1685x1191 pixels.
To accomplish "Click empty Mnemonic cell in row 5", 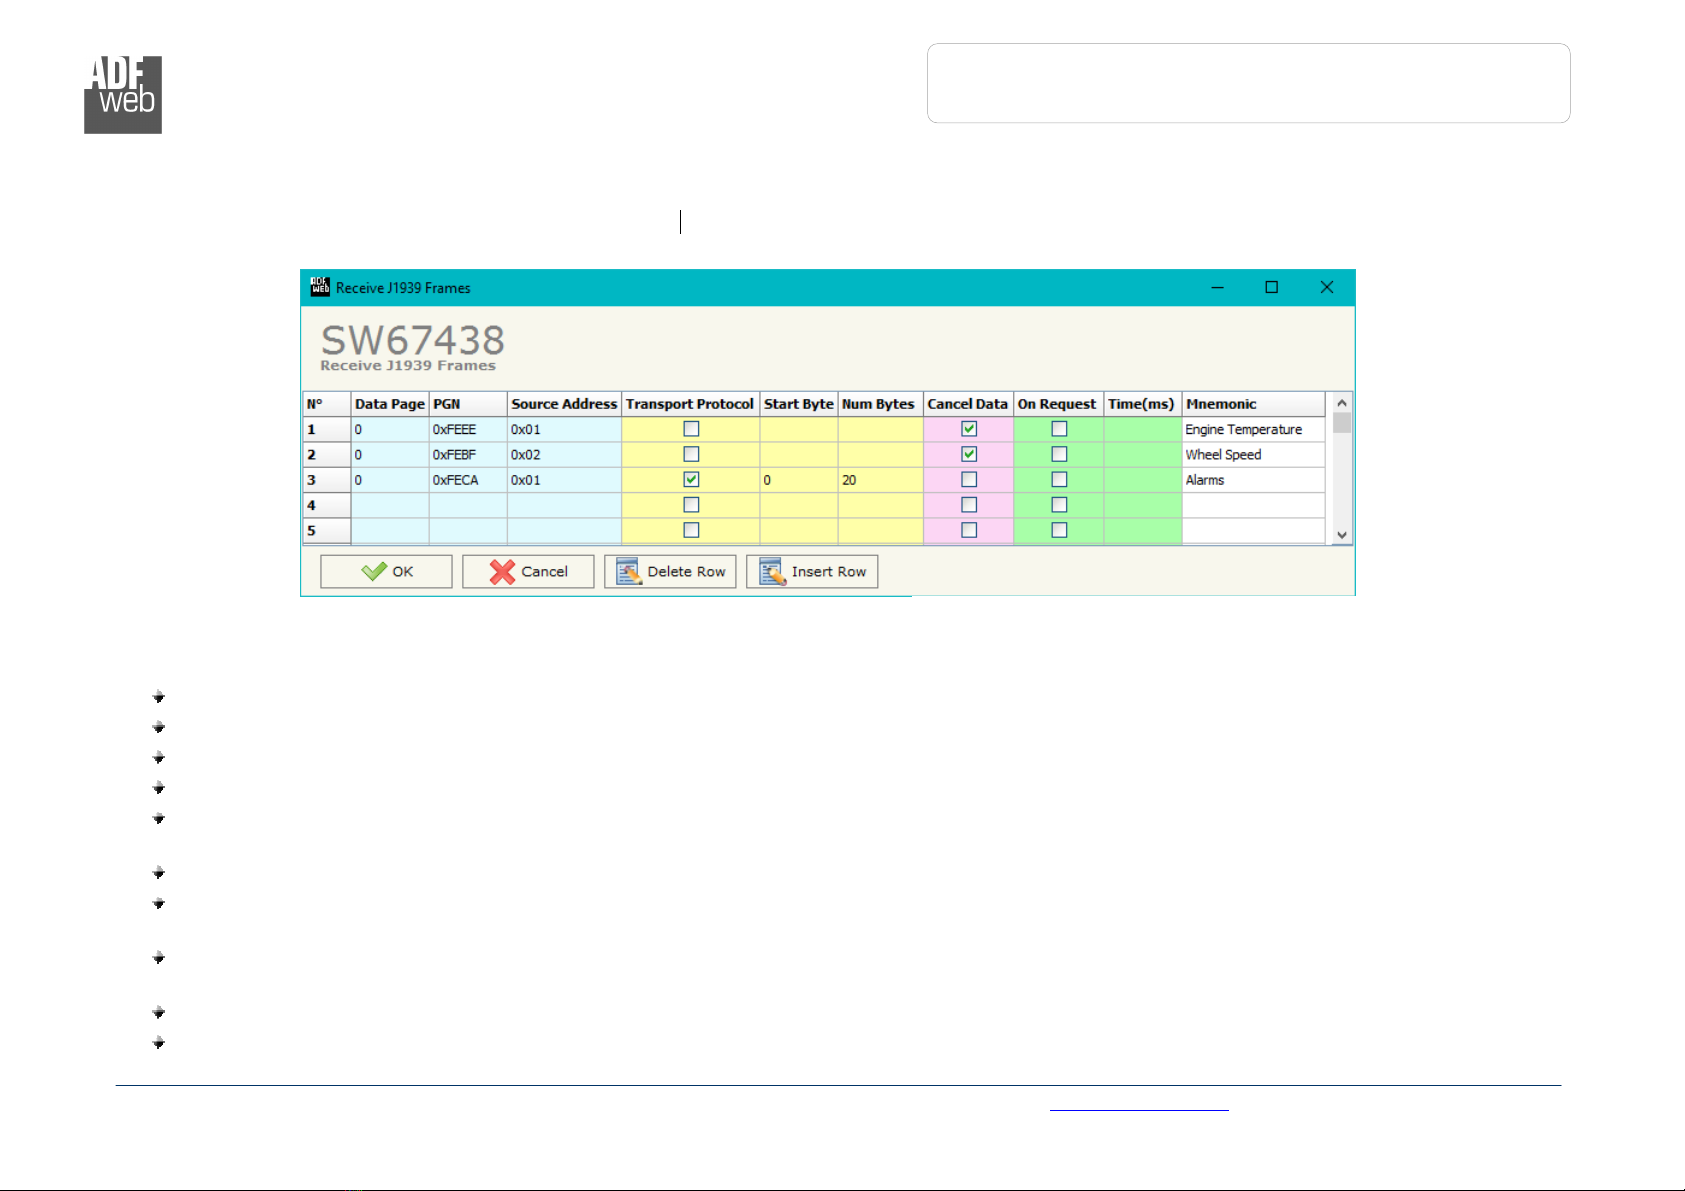I will (x=1253, y=530).
